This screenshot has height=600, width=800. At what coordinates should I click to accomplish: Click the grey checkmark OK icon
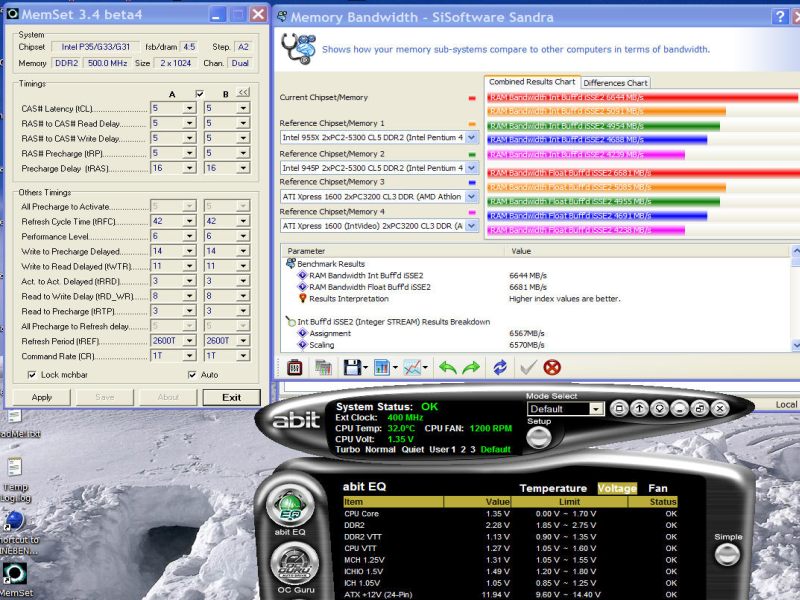528,367
